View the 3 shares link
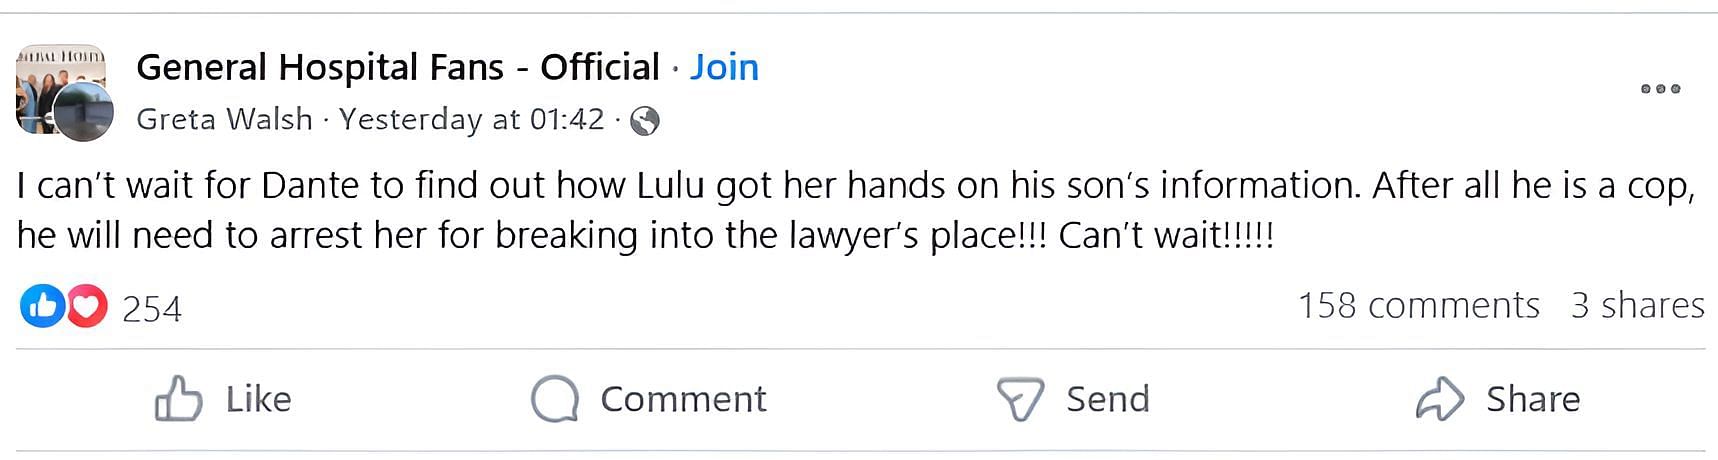Image resolution: width=1718 pixels, height=460 pixels. tap(1637, 305)
